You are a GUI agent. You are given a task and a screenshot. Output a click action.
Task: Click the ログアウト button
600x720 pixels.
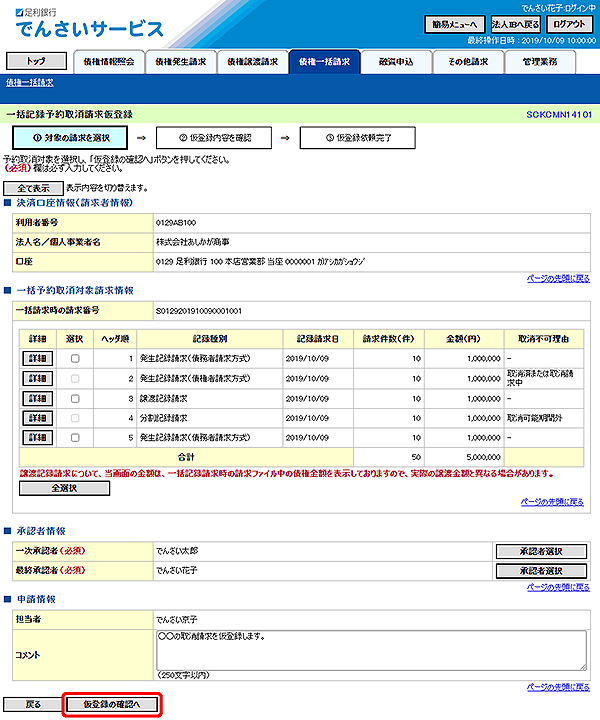[570, 24]
